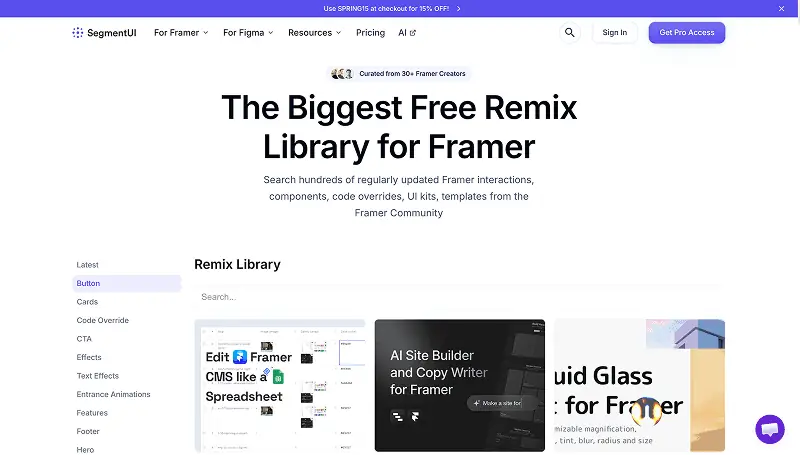Image resolution: width=800 pixels, height=455 pixels.
Task: Expand the For Figma menu
Action: pyautogui.click(x=248, y=33)
